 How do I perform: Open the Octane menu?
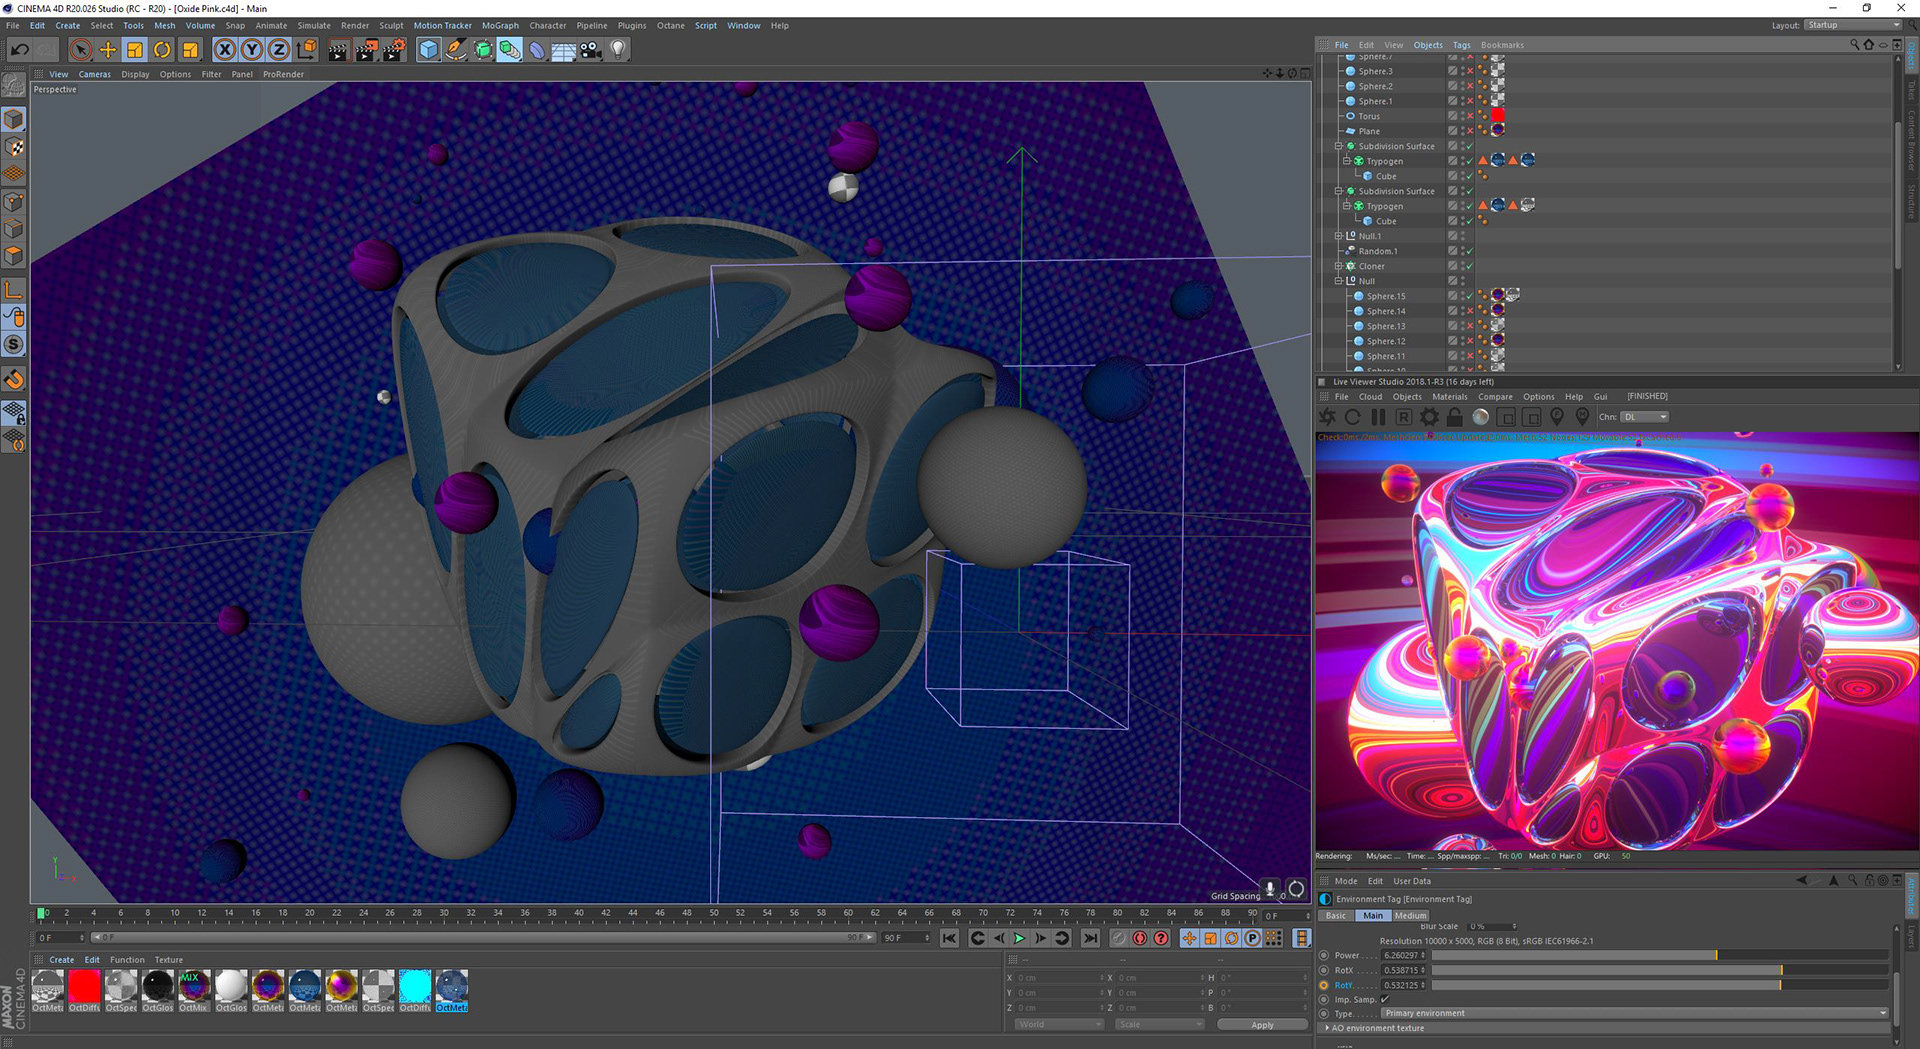[x=670, y=26]
